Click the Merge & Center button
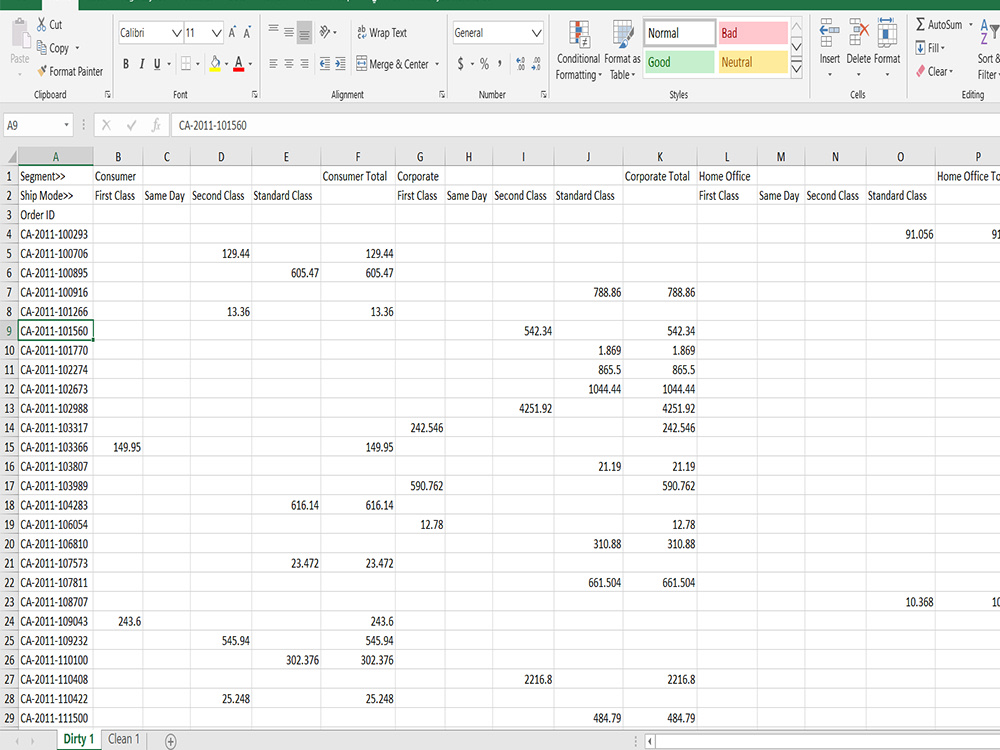The height and width of the screenshot is (750, 1000). tap(392, 64)
